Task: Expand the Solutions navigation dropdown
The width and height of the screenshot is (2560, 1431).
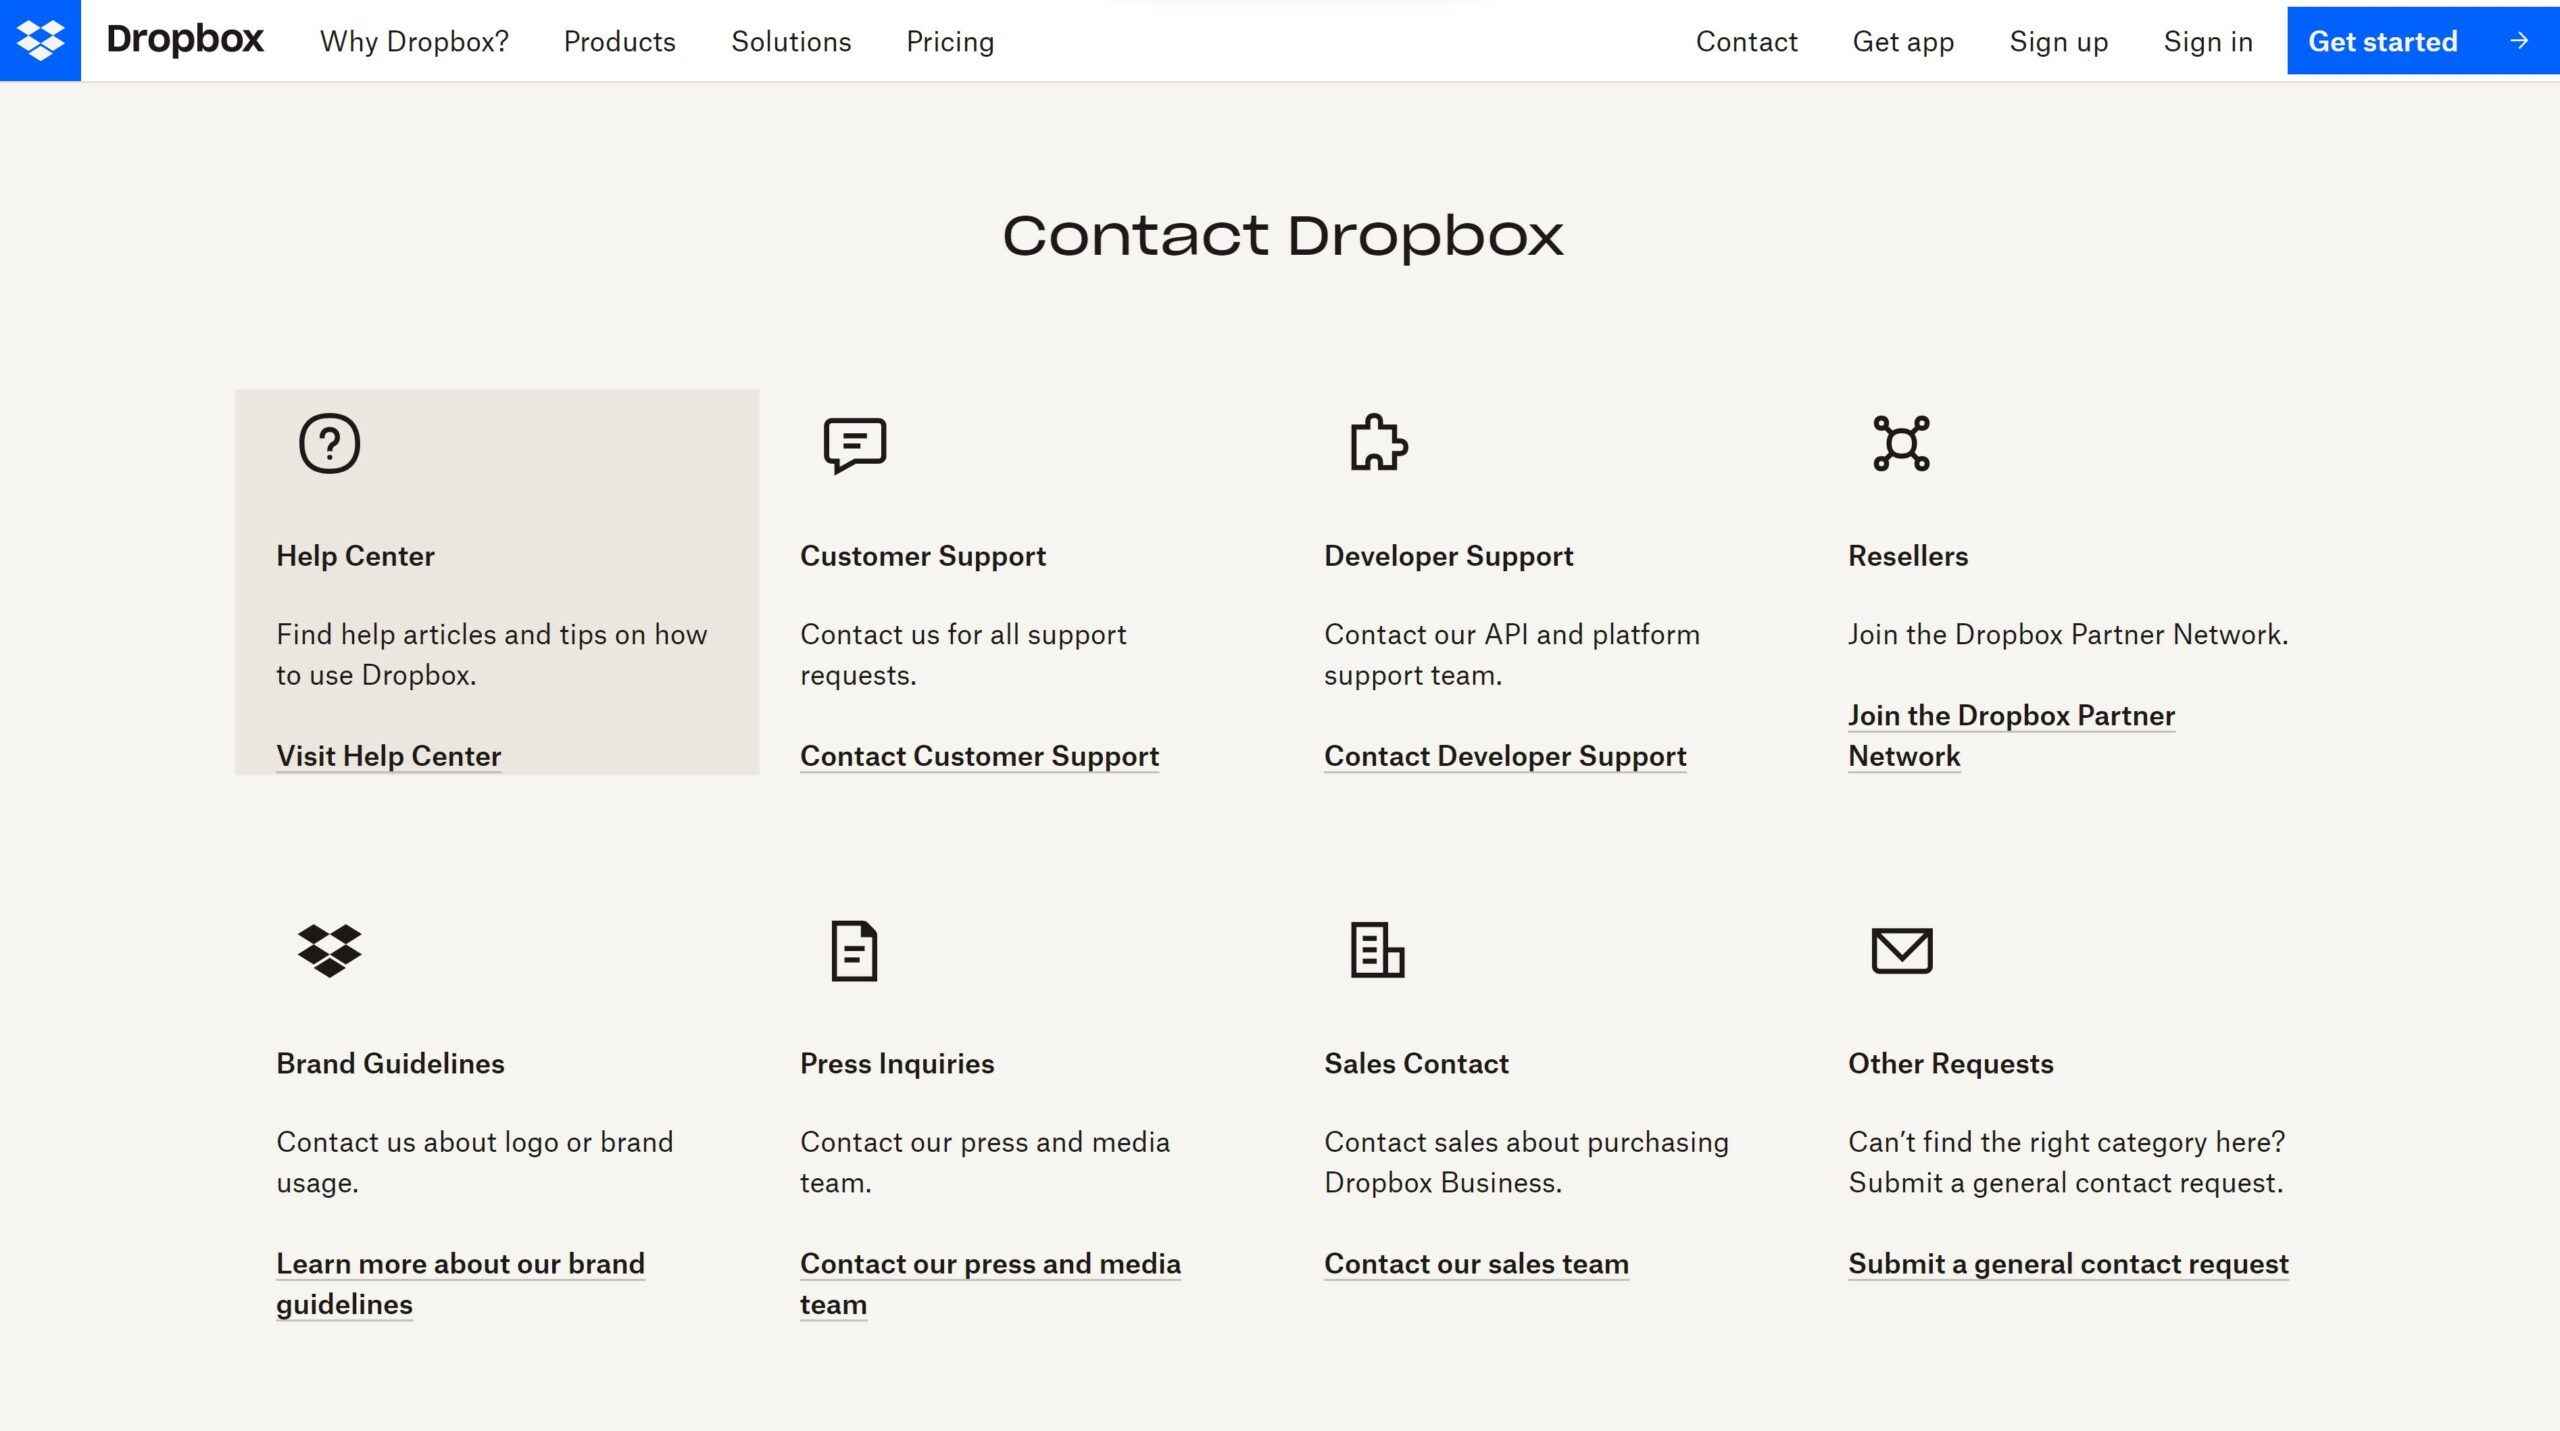Action: pos(791,39)
